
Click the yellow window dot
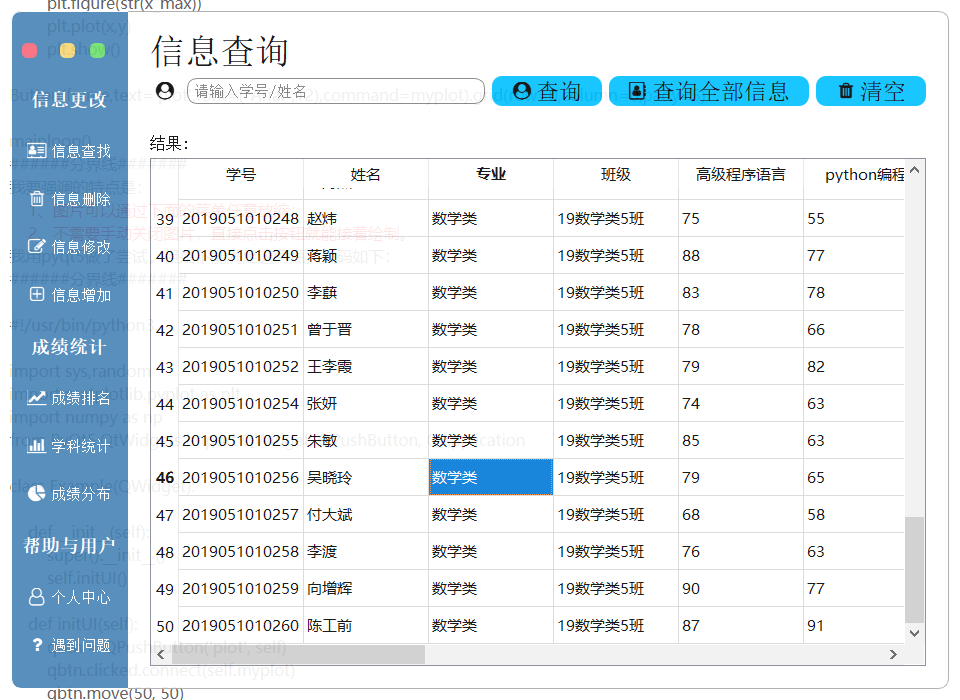pyautogui.click(x=67, y=50)
